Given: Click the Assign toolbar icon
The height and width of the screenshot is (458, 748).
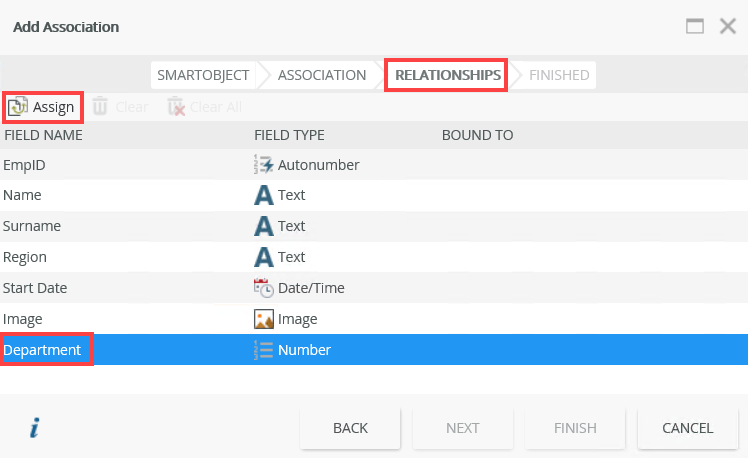Looking at the screenshot, I should pyautogui.click(x=19, y=106).
